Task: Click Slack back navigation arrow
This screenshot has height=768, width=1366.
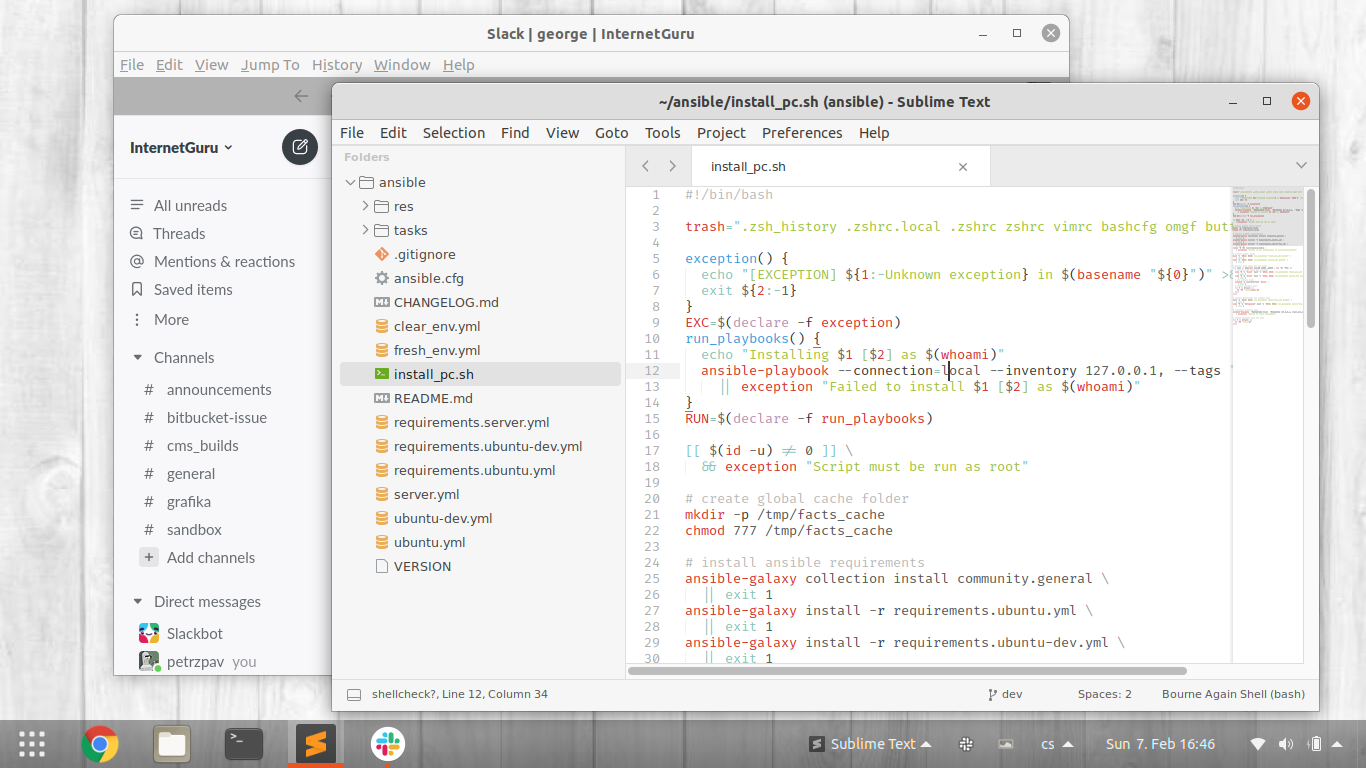Action: 301,96
